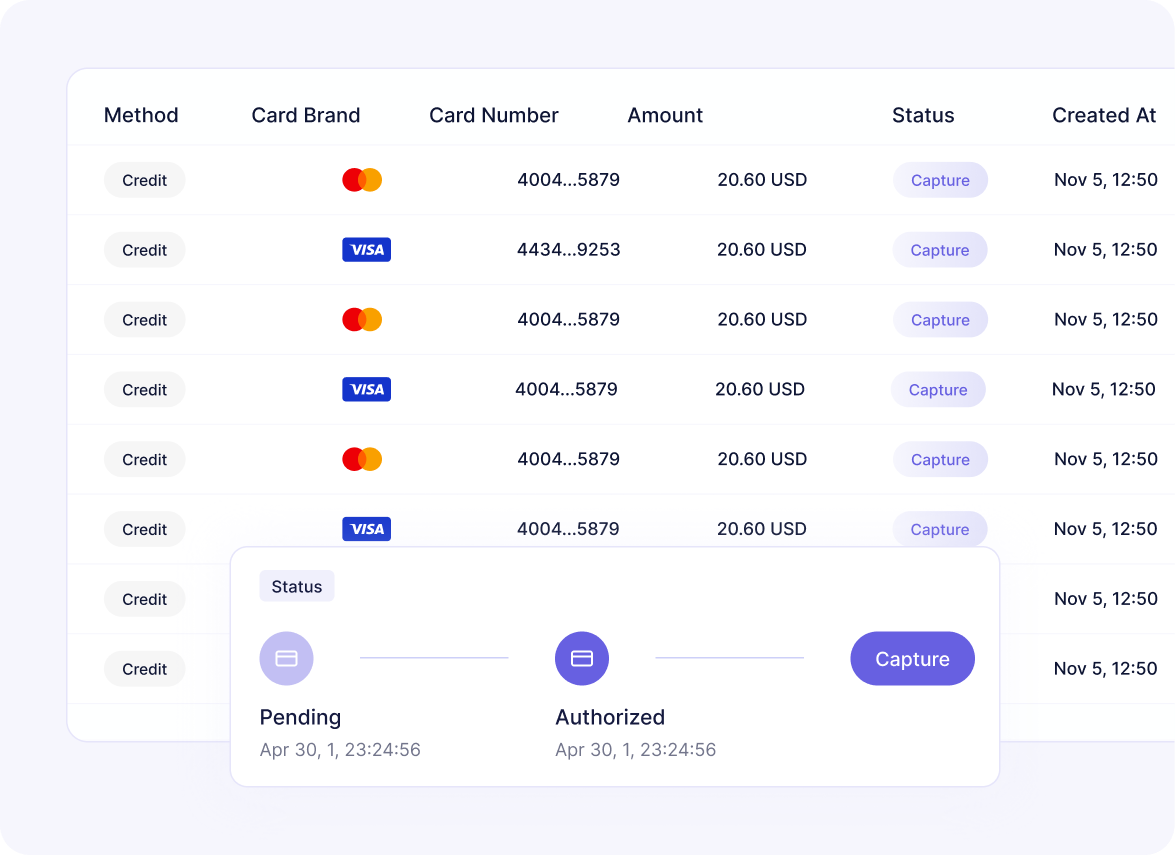Click the Capture badge in the second row

[x=940, y=249]
